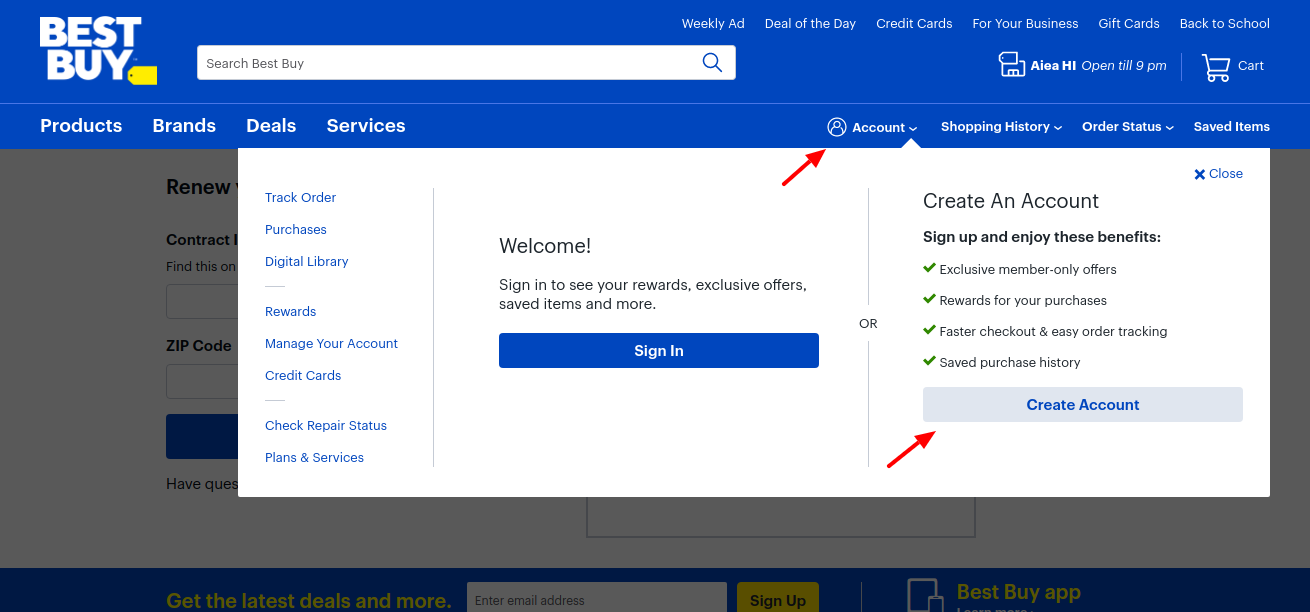This screenshot has width=1310, height=612.
Task: Close the account popup
Action: tap(1218, 174)
